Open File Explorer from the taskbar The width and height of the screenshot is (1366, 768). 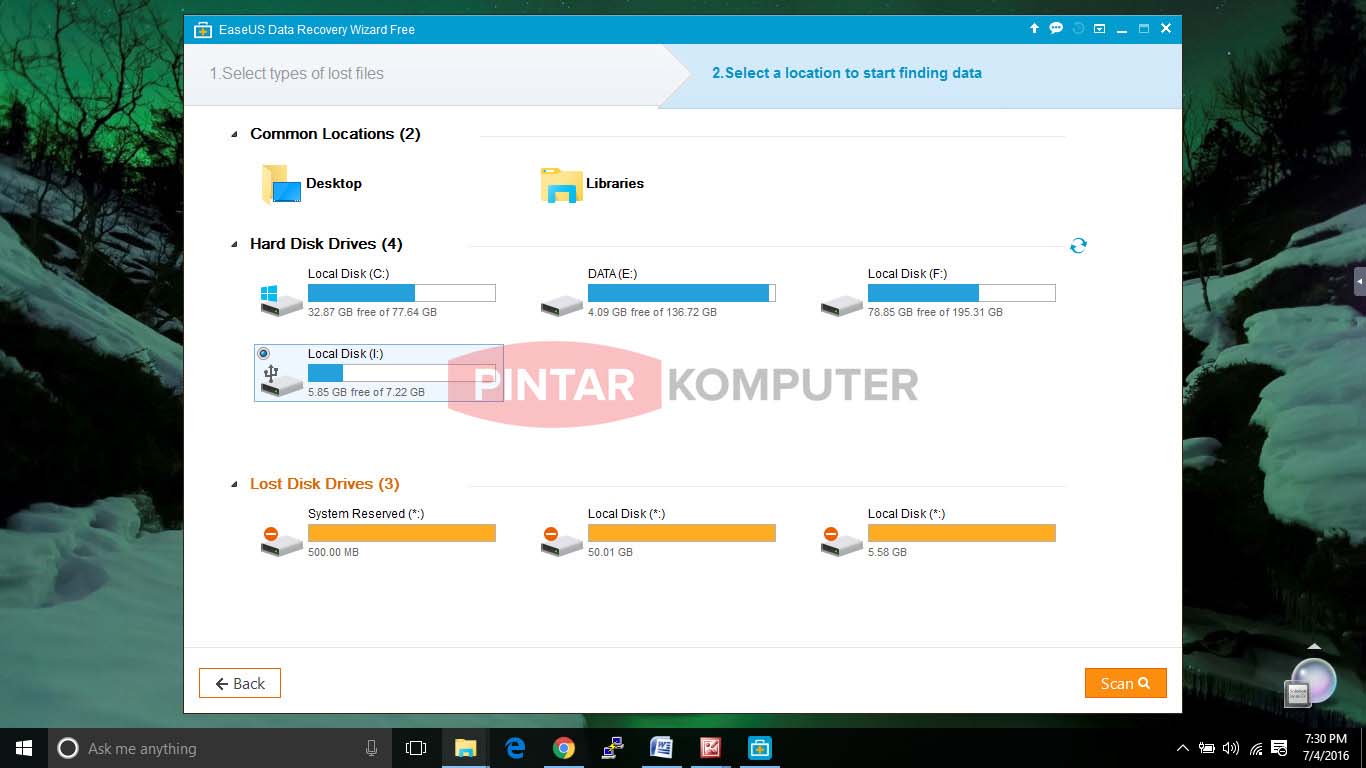465,748
